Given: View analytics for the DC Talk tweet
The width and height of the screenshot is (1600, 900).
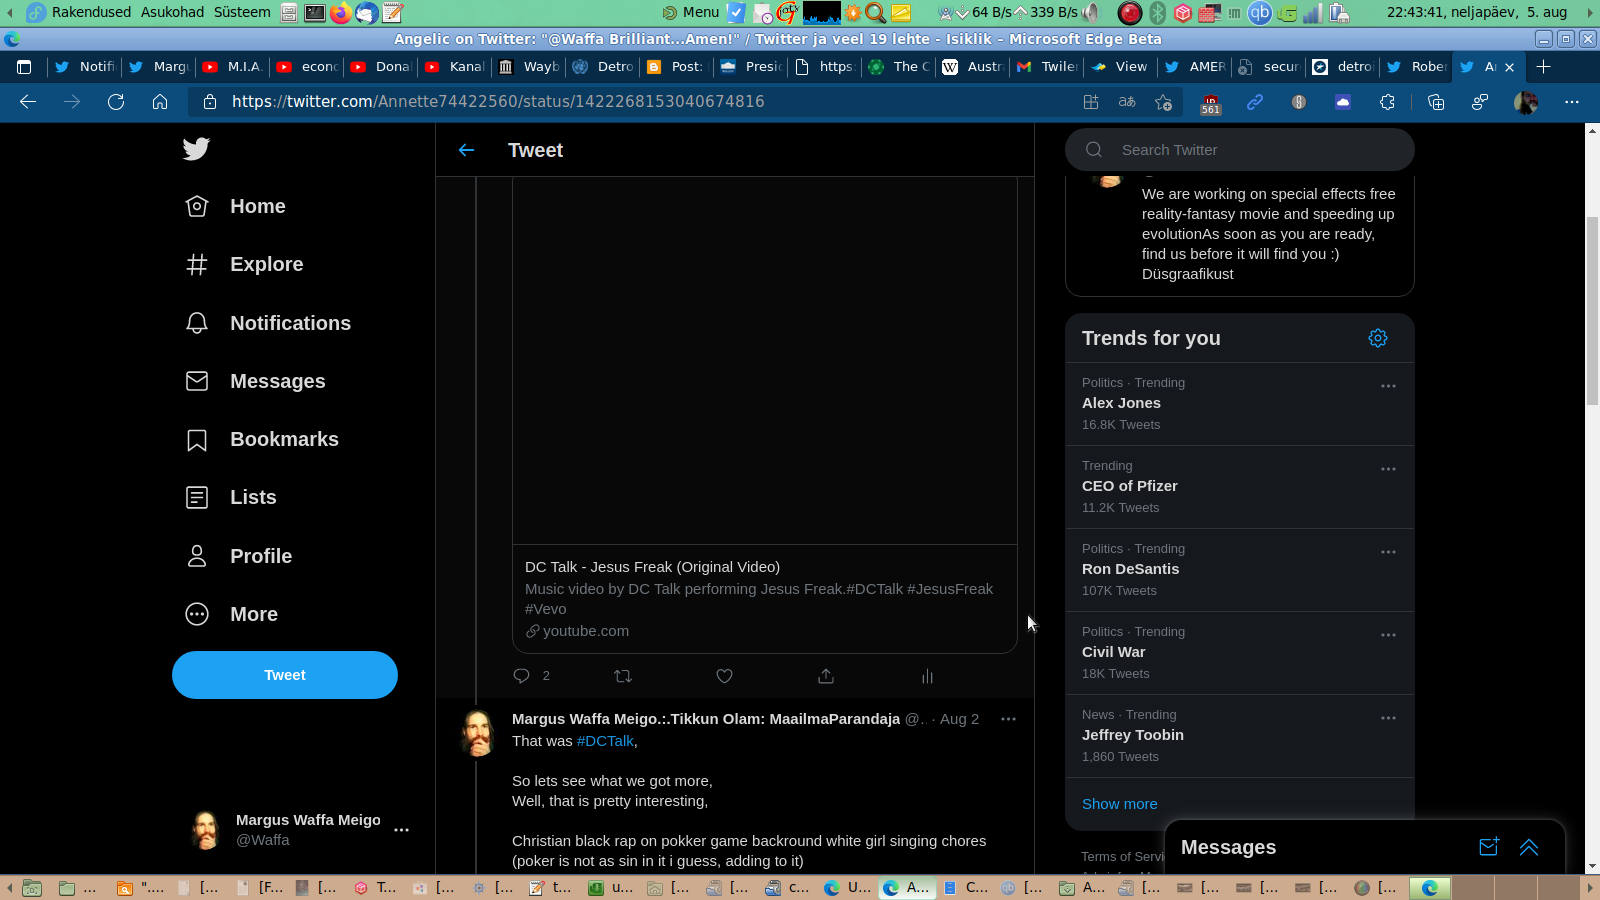Looking at the screenshot, I should [927, 676].
